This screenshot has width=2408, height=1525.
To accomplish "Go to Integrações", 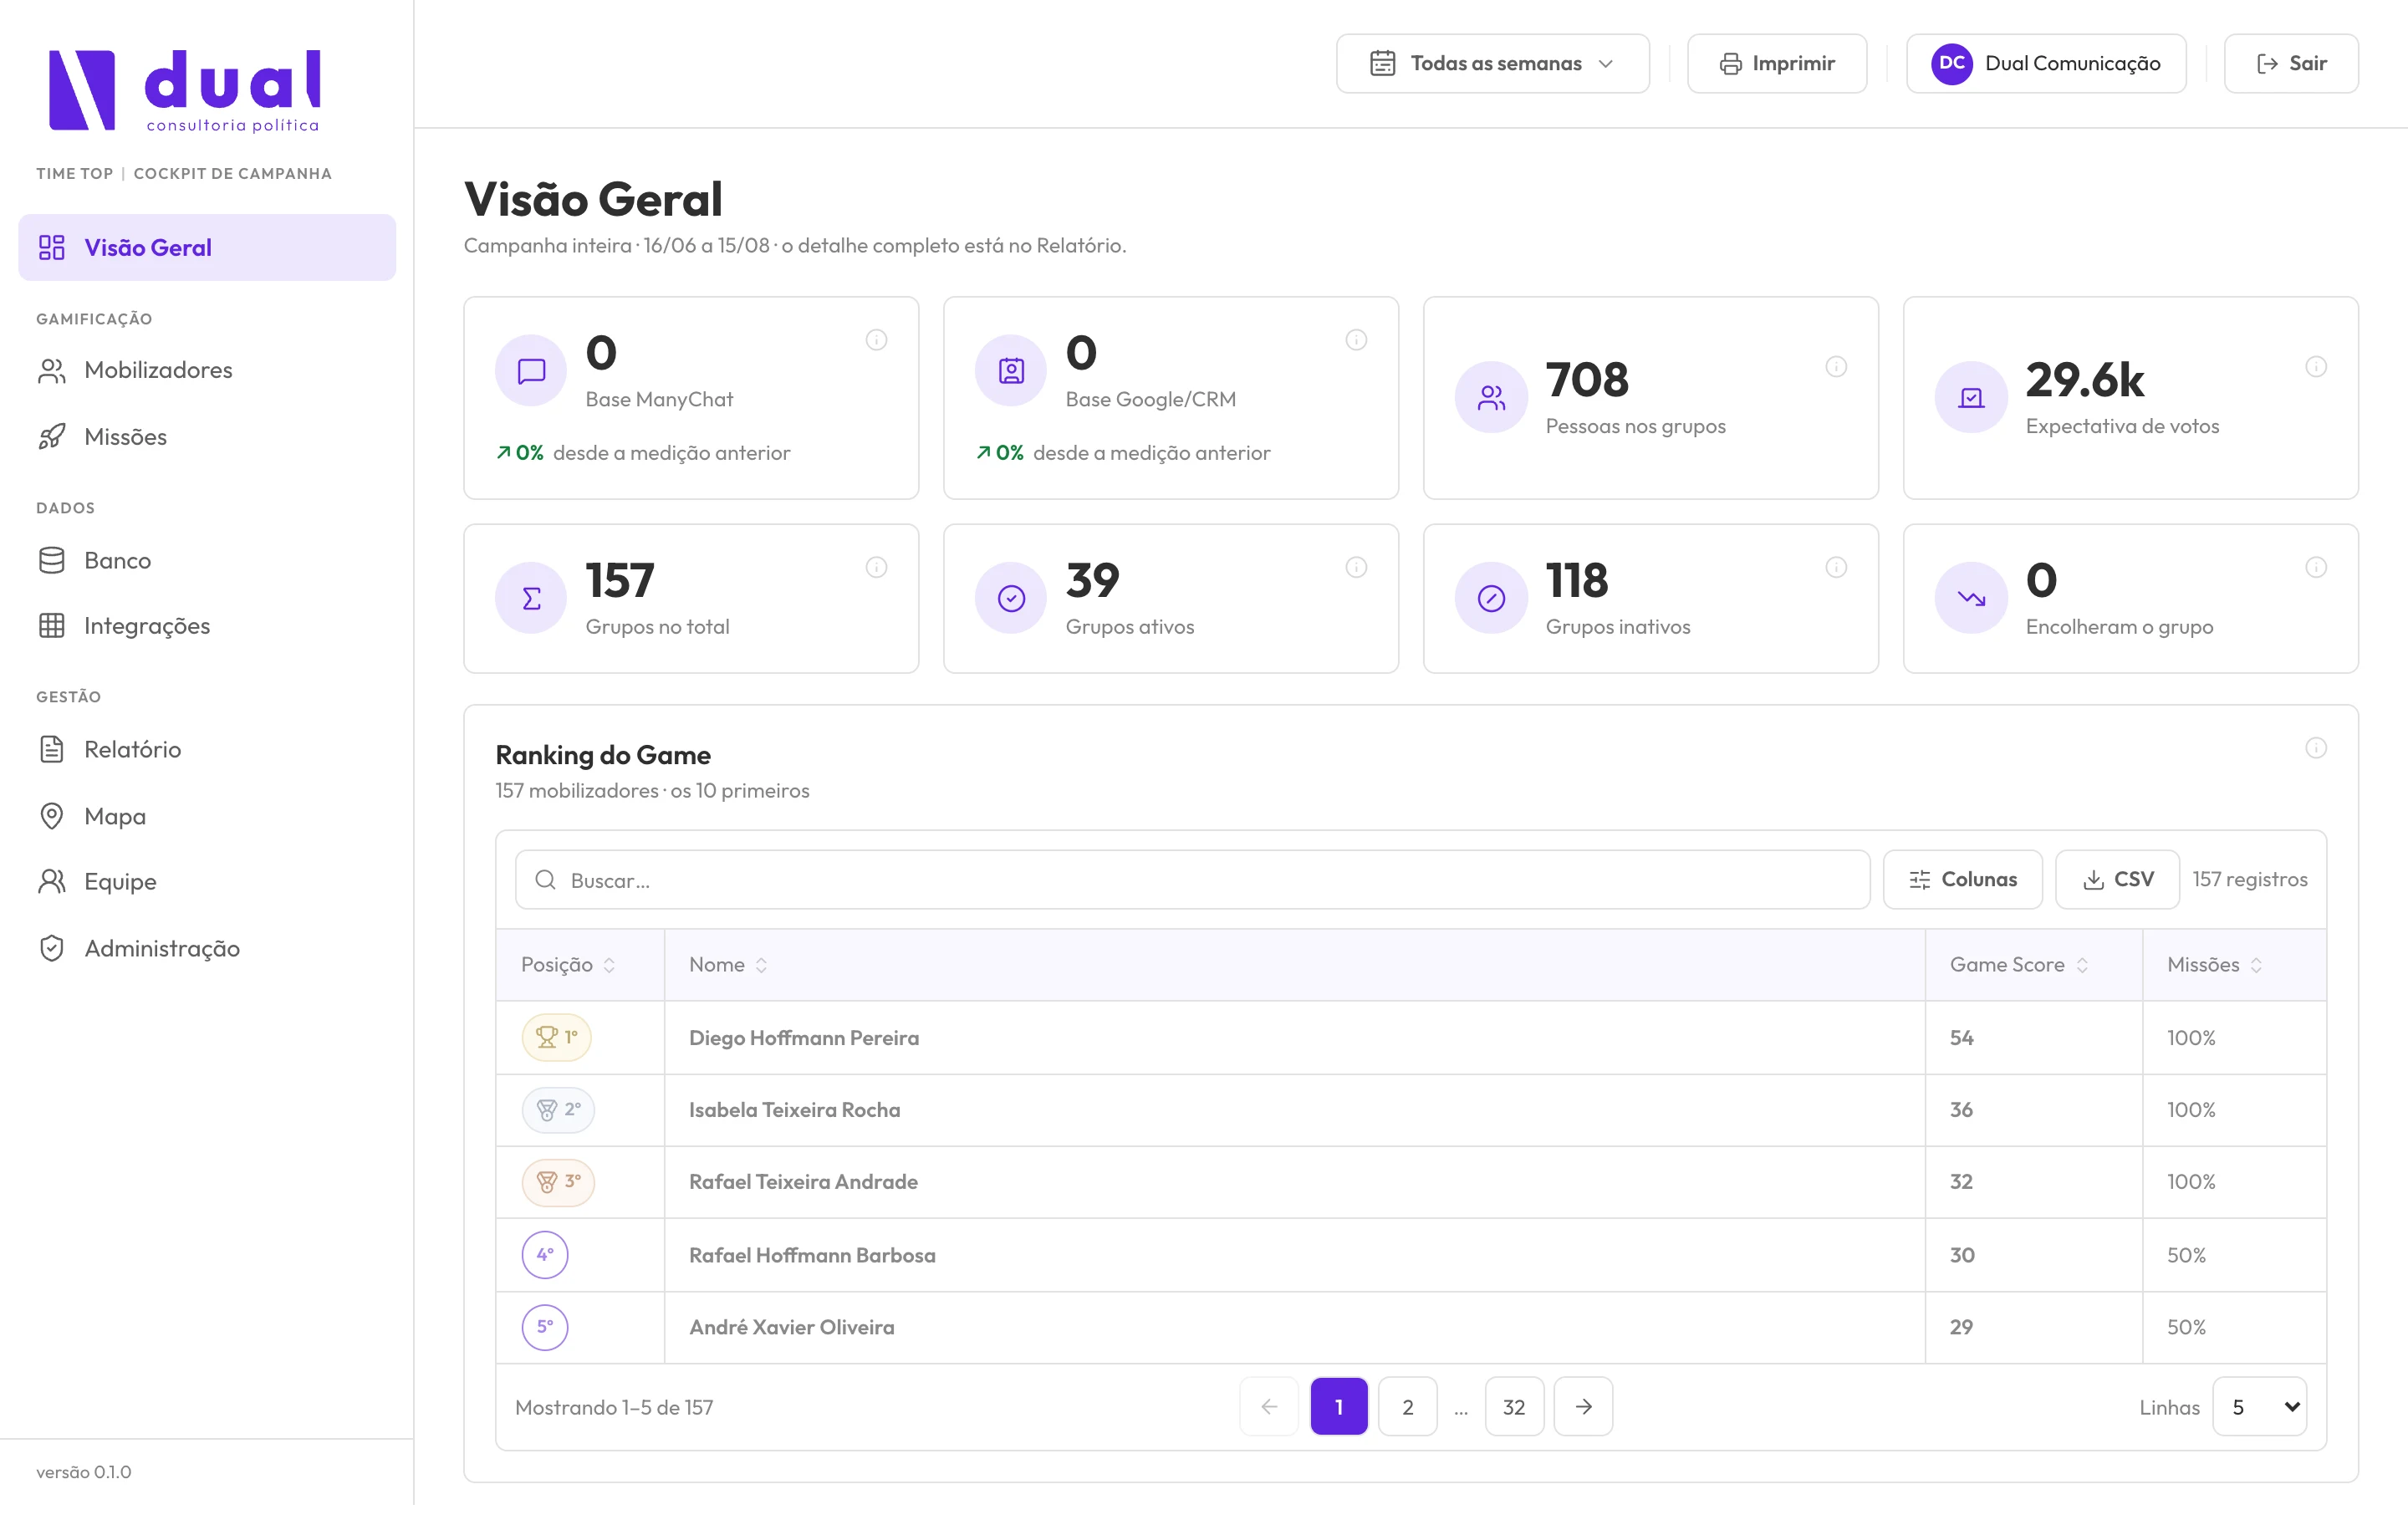I will pyautogui.click(x=207, y=626).
